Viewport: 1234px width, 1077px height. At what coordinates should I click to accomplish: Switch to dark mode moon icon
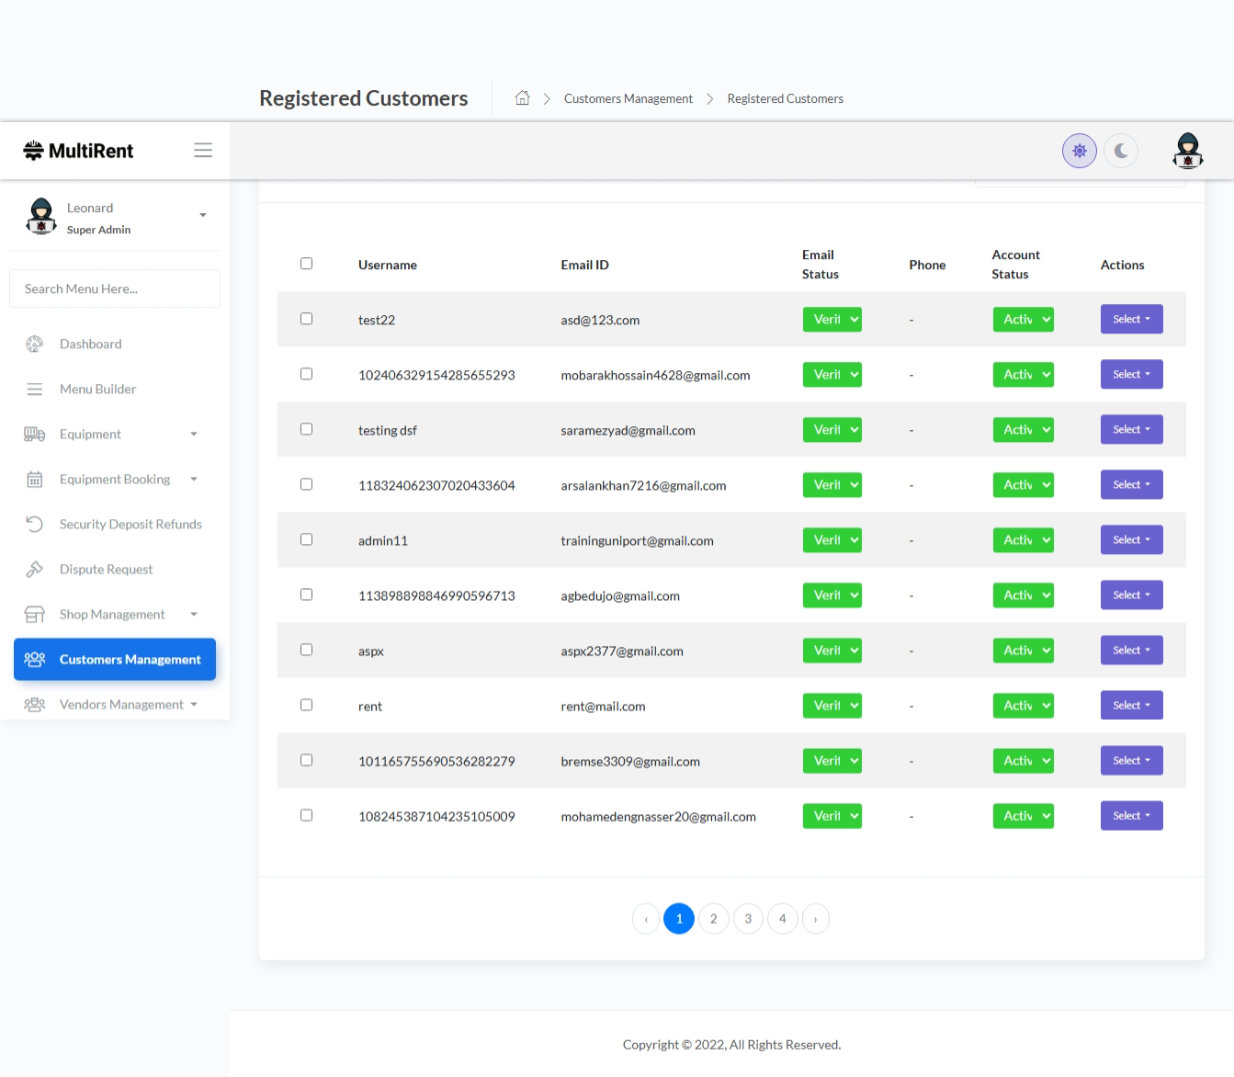(x=1121, y=151)
